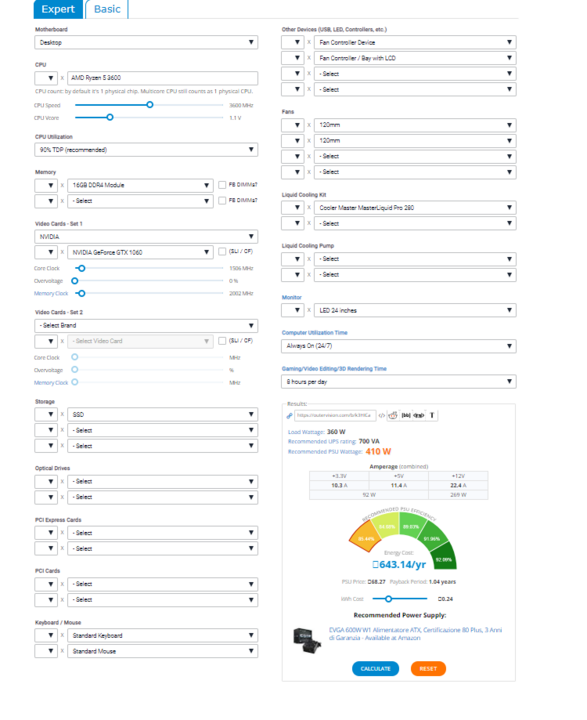Copy results as HTML with the <p> icon
Screen dimensions: 587x720
click(419, 416)
